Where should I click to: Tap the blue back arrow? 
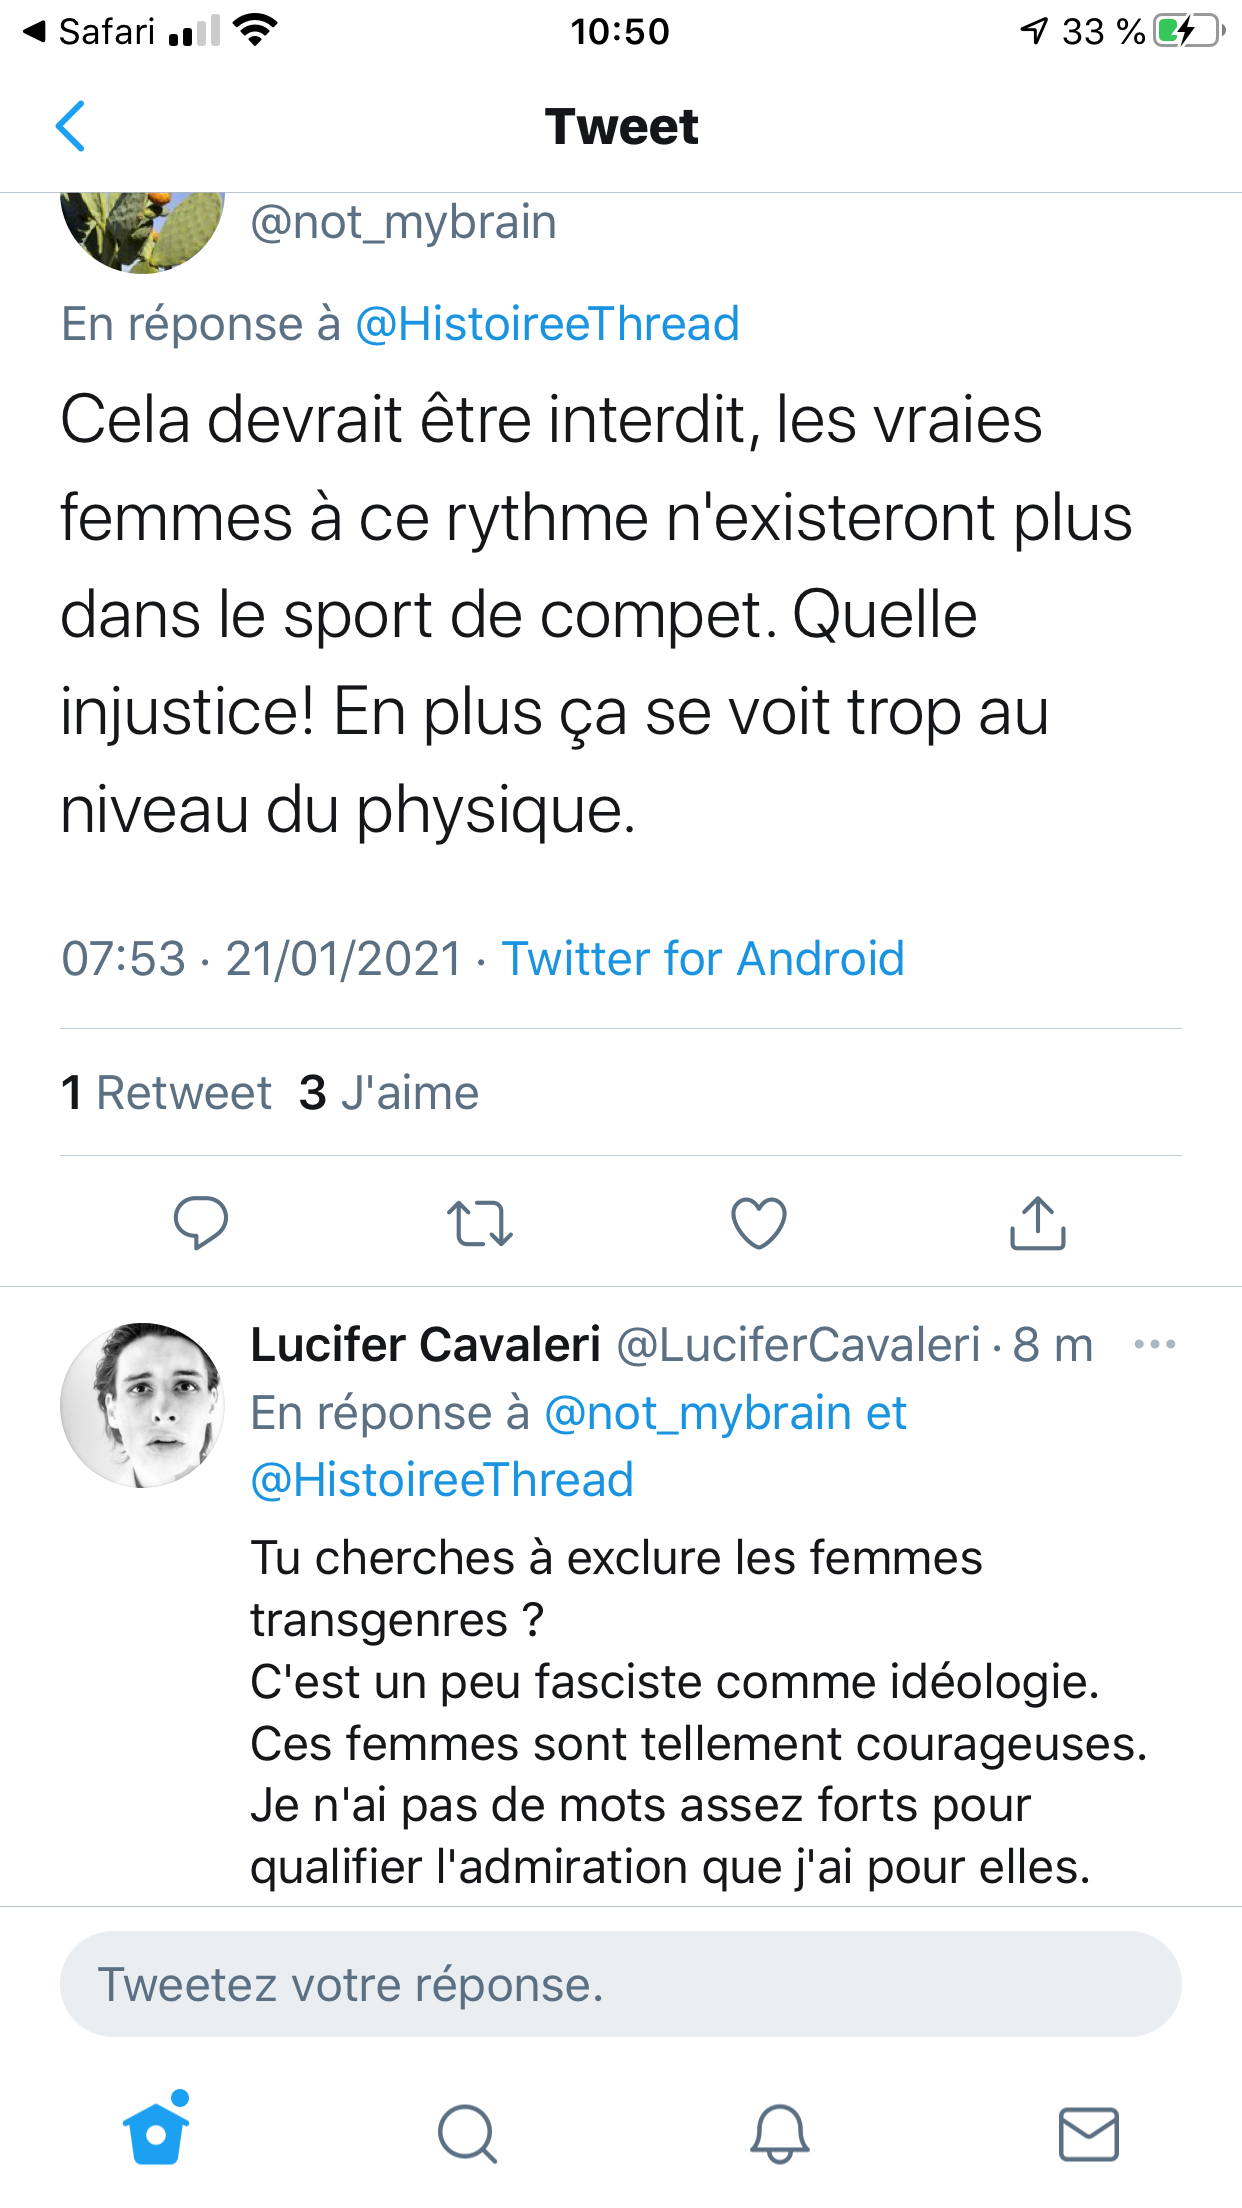(70, 127)
